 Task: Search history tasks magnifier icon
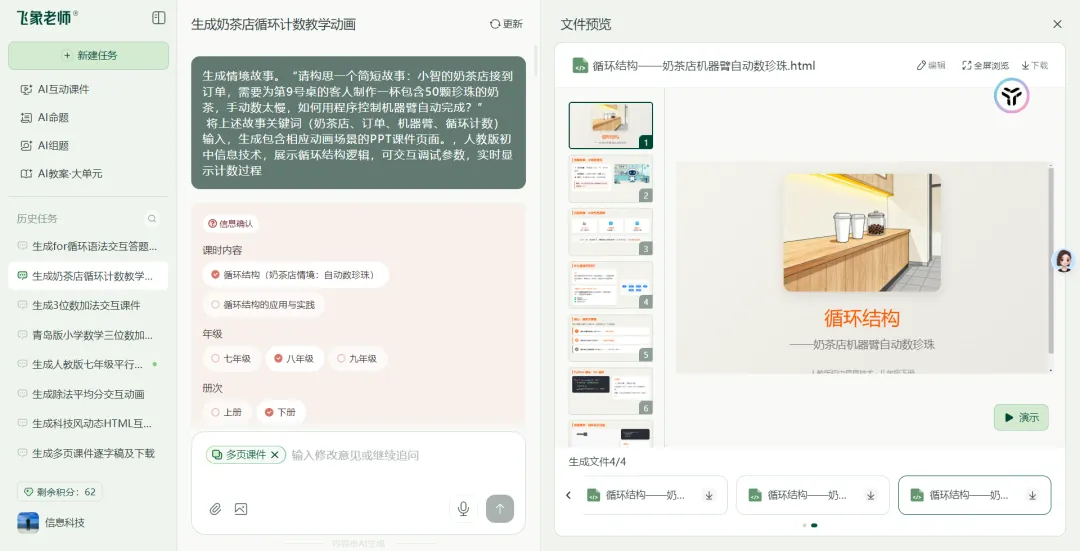[x=152, y=218]
